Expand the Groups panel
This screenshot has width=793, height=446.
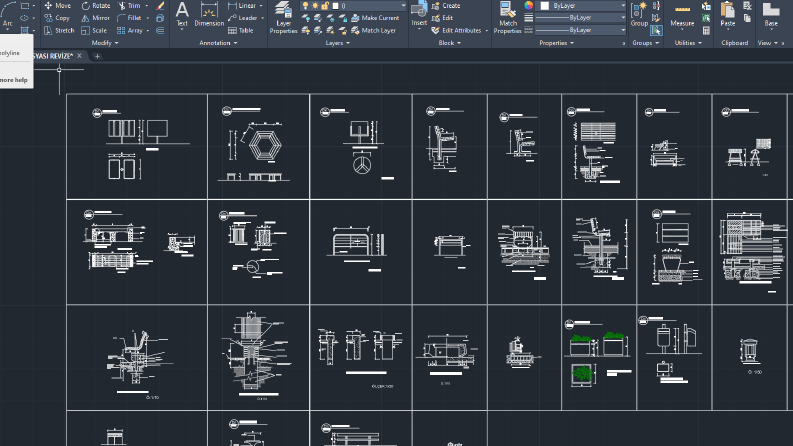point(645,43)
